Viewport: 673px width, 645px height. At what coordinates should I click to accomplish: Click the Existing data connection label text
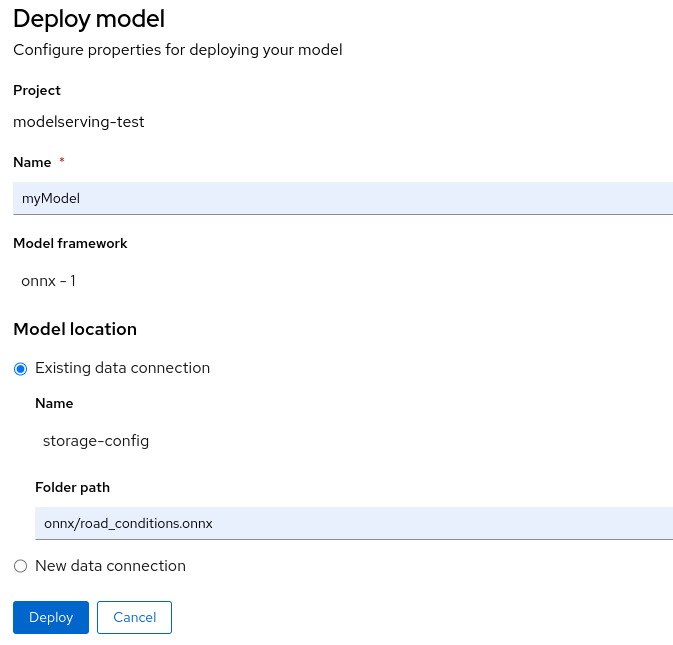coord(122,368)
